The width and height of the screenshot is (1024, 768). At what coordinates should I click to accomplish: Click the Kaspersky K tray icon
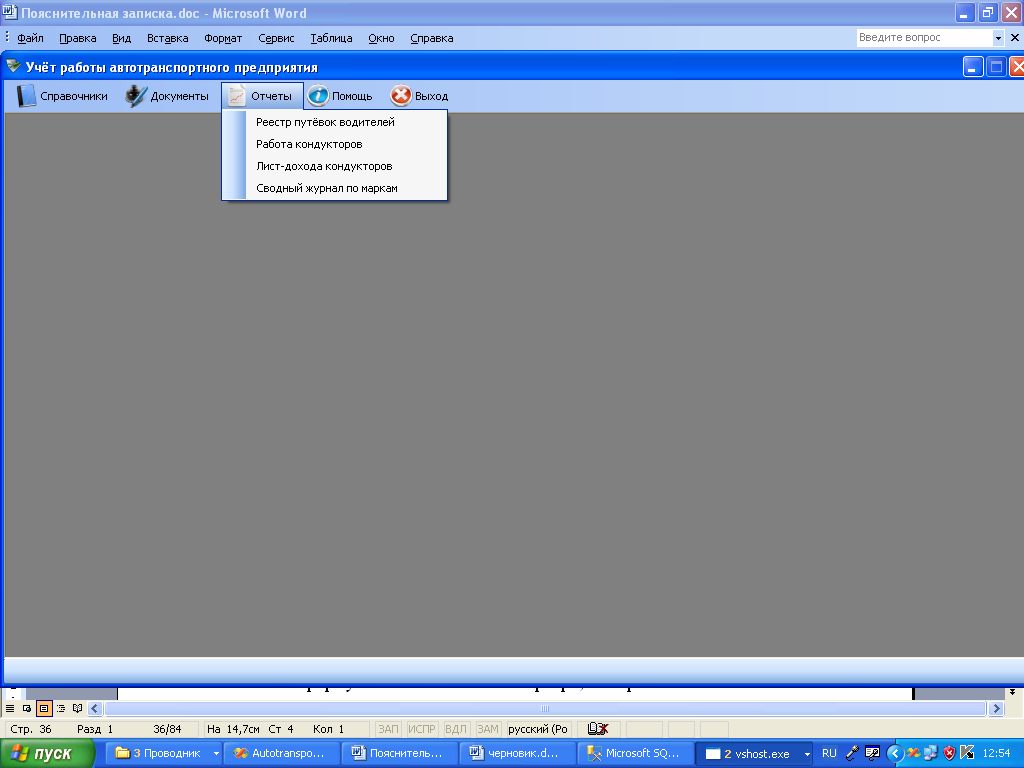967,753
